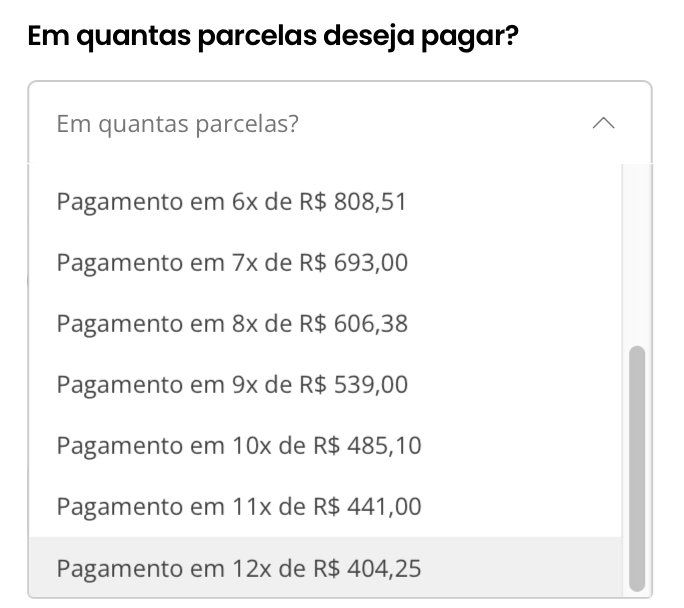Choose the 7x de R$ 693,00 option
Screen dimensions: 684x608
[232, 263]
